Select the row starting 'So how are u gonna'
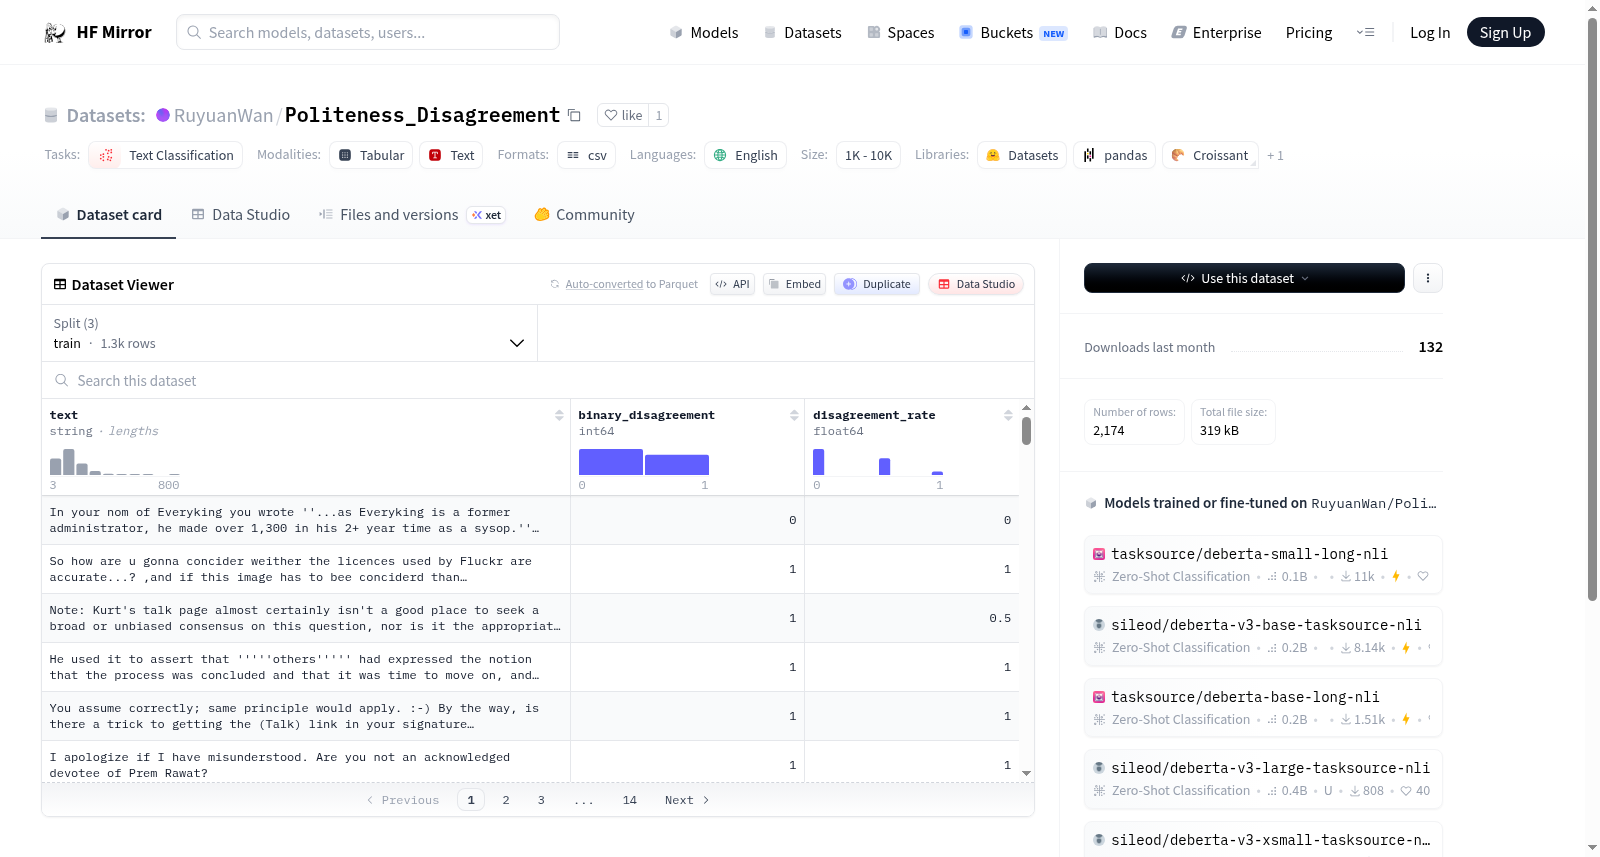Screen dimensions: 1600x857 coord(530,569)
